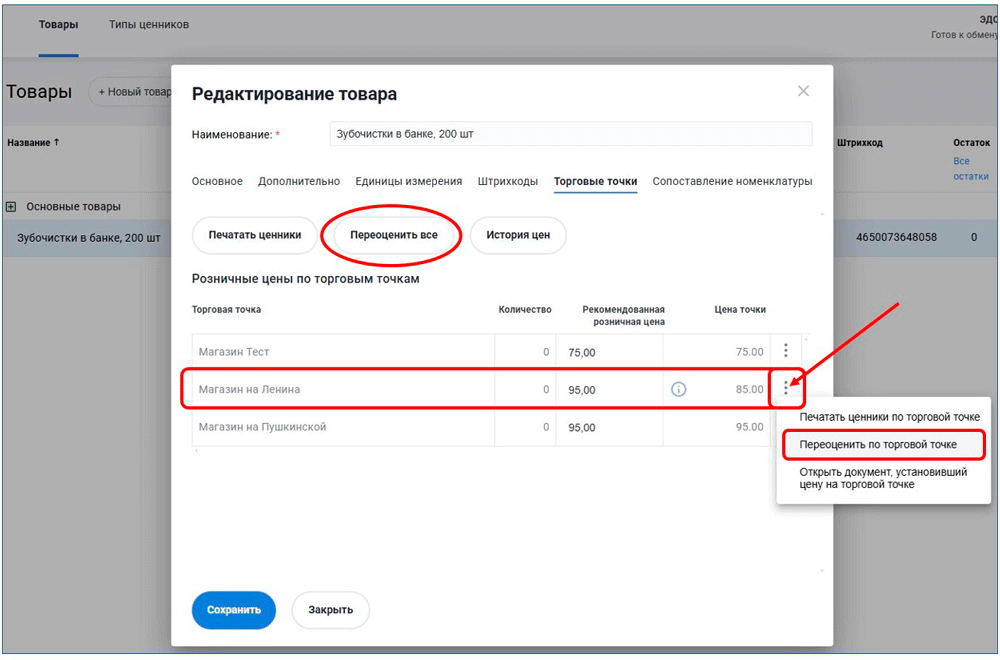Select the Штрихкоды tab
The height and width of the screenshot is (660, 1000).
(508, 181)
